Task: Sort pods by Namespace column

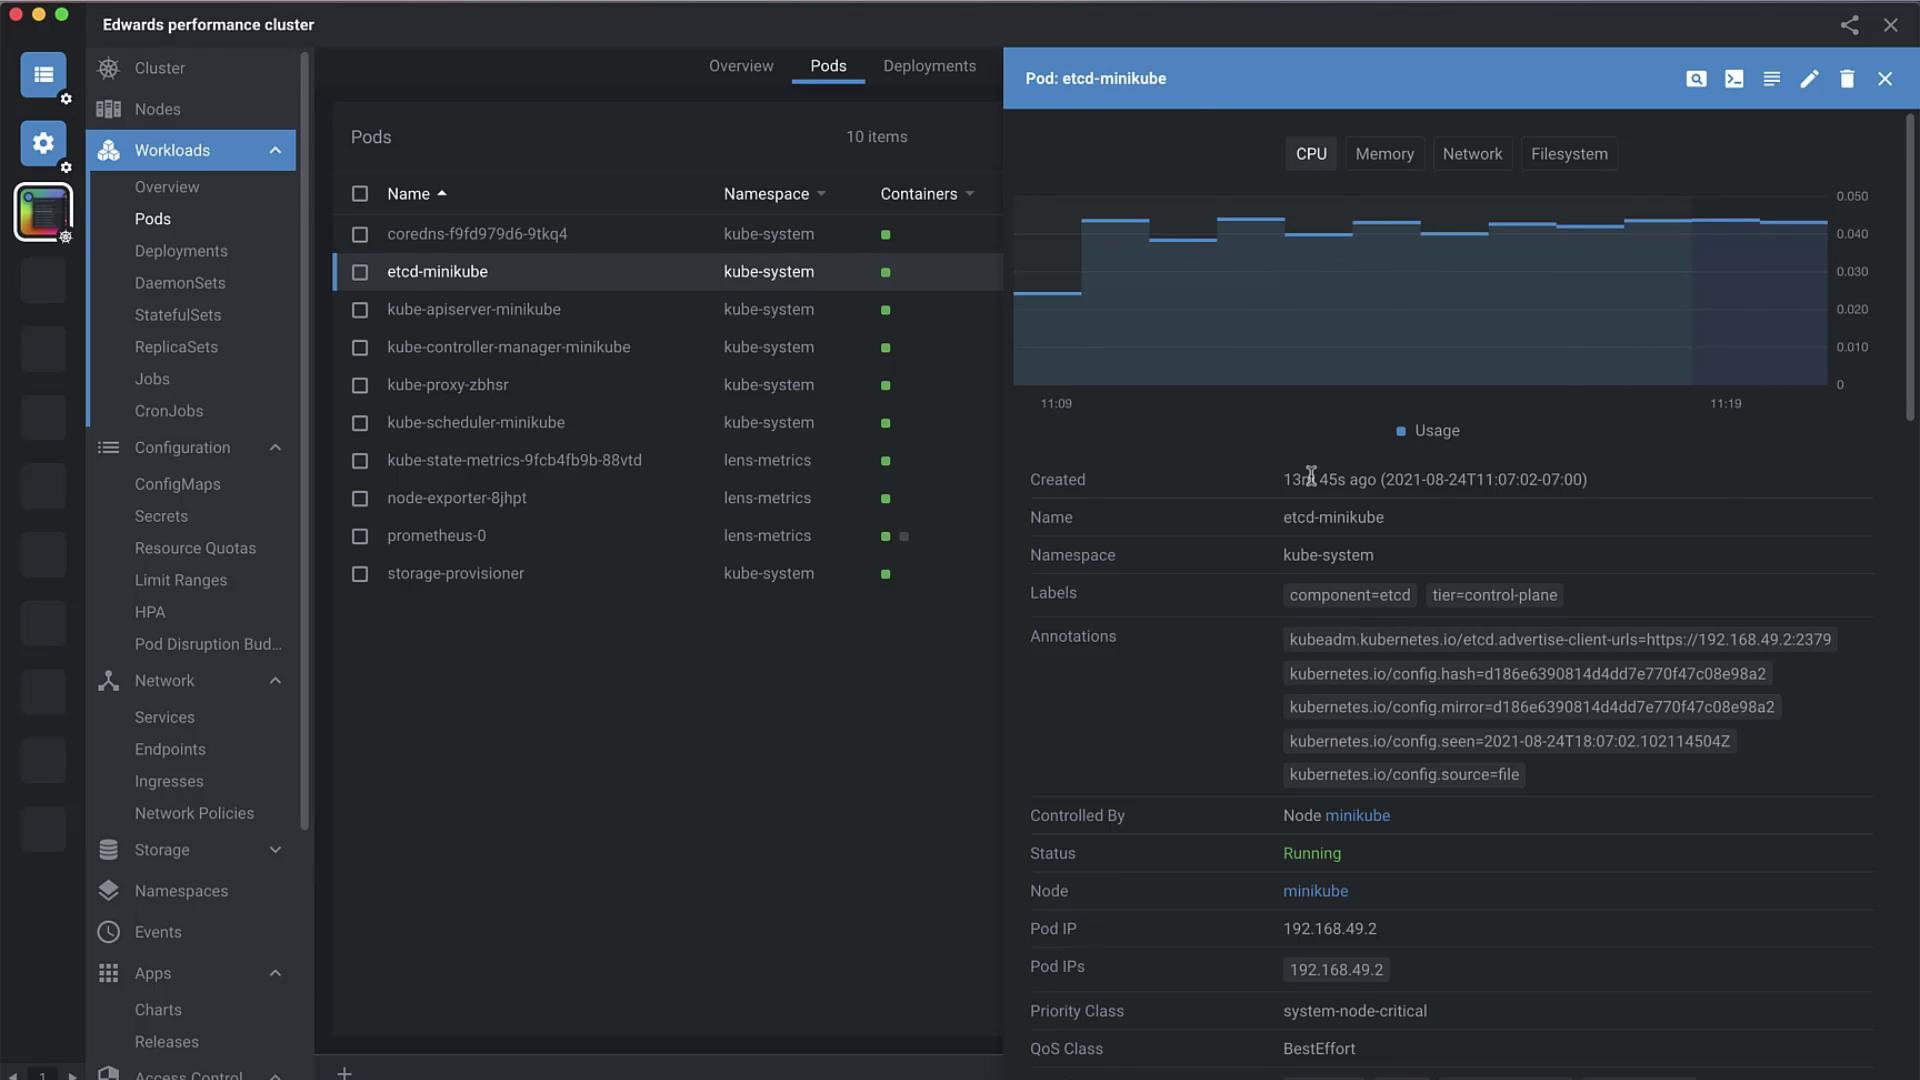Action: click(x=767, y=194)
